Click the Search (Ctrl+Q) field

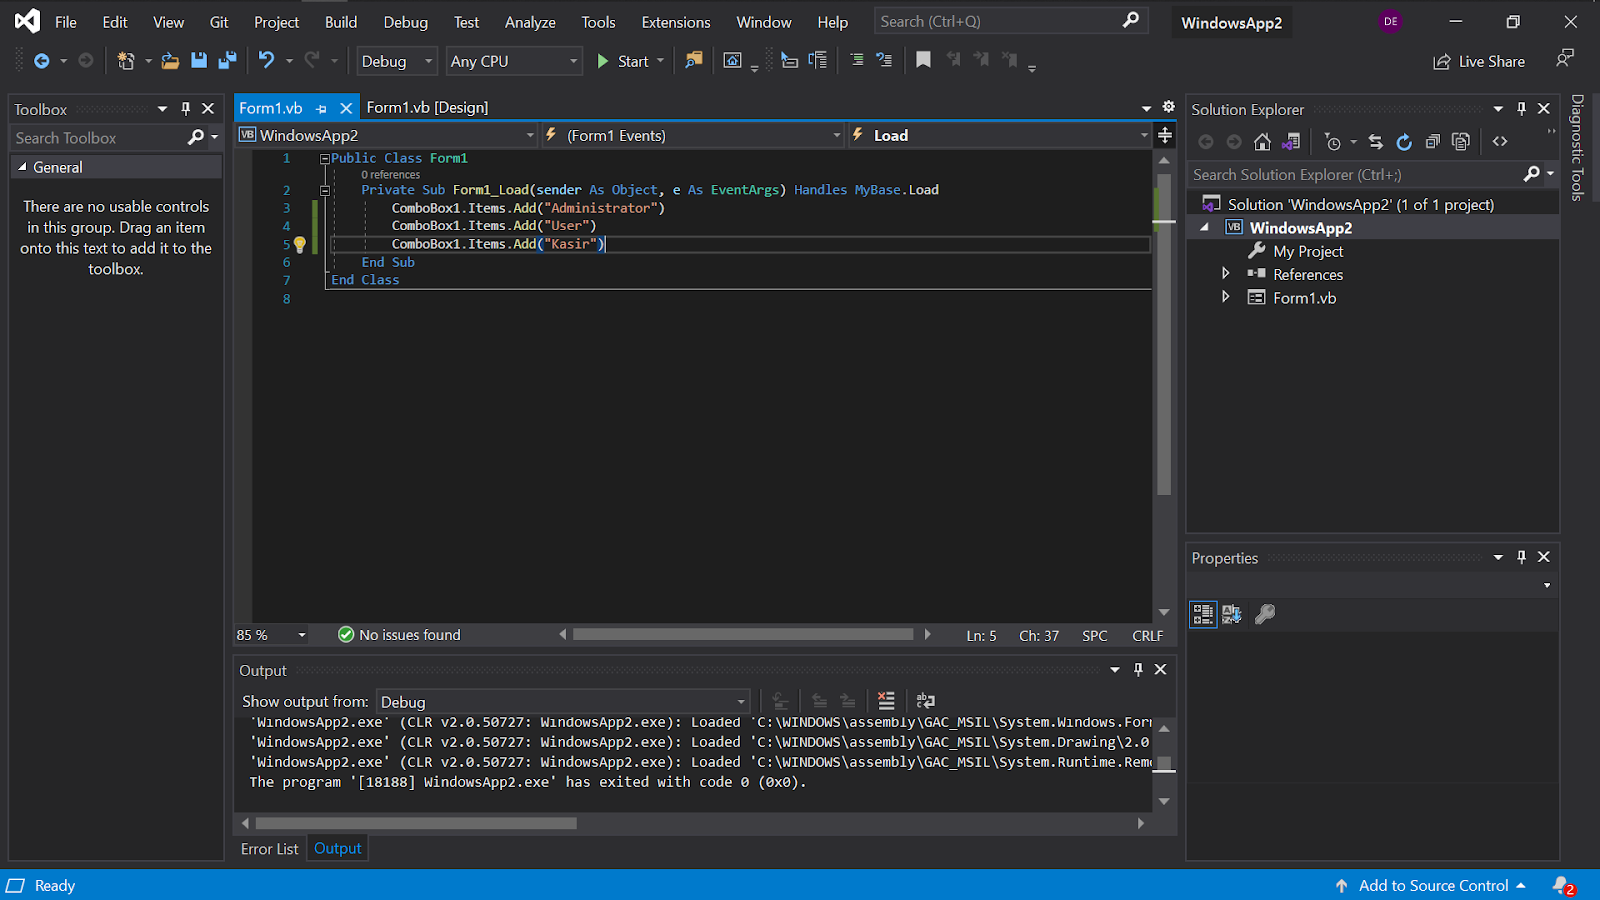coord(1010,21)
